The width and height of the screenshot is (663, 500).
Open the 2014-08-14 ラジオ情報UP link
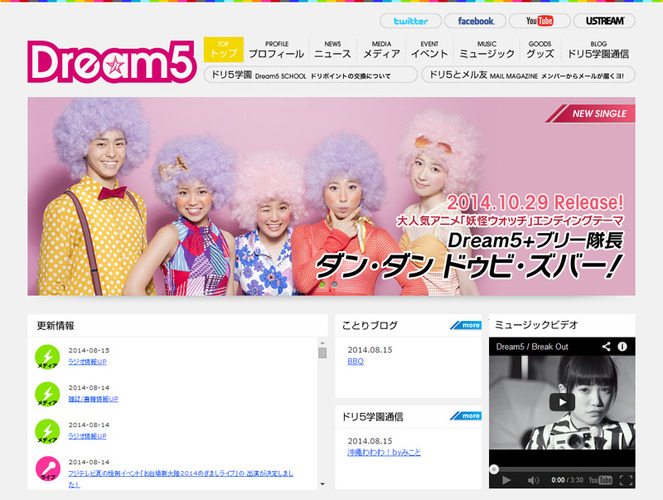point(88,436)
